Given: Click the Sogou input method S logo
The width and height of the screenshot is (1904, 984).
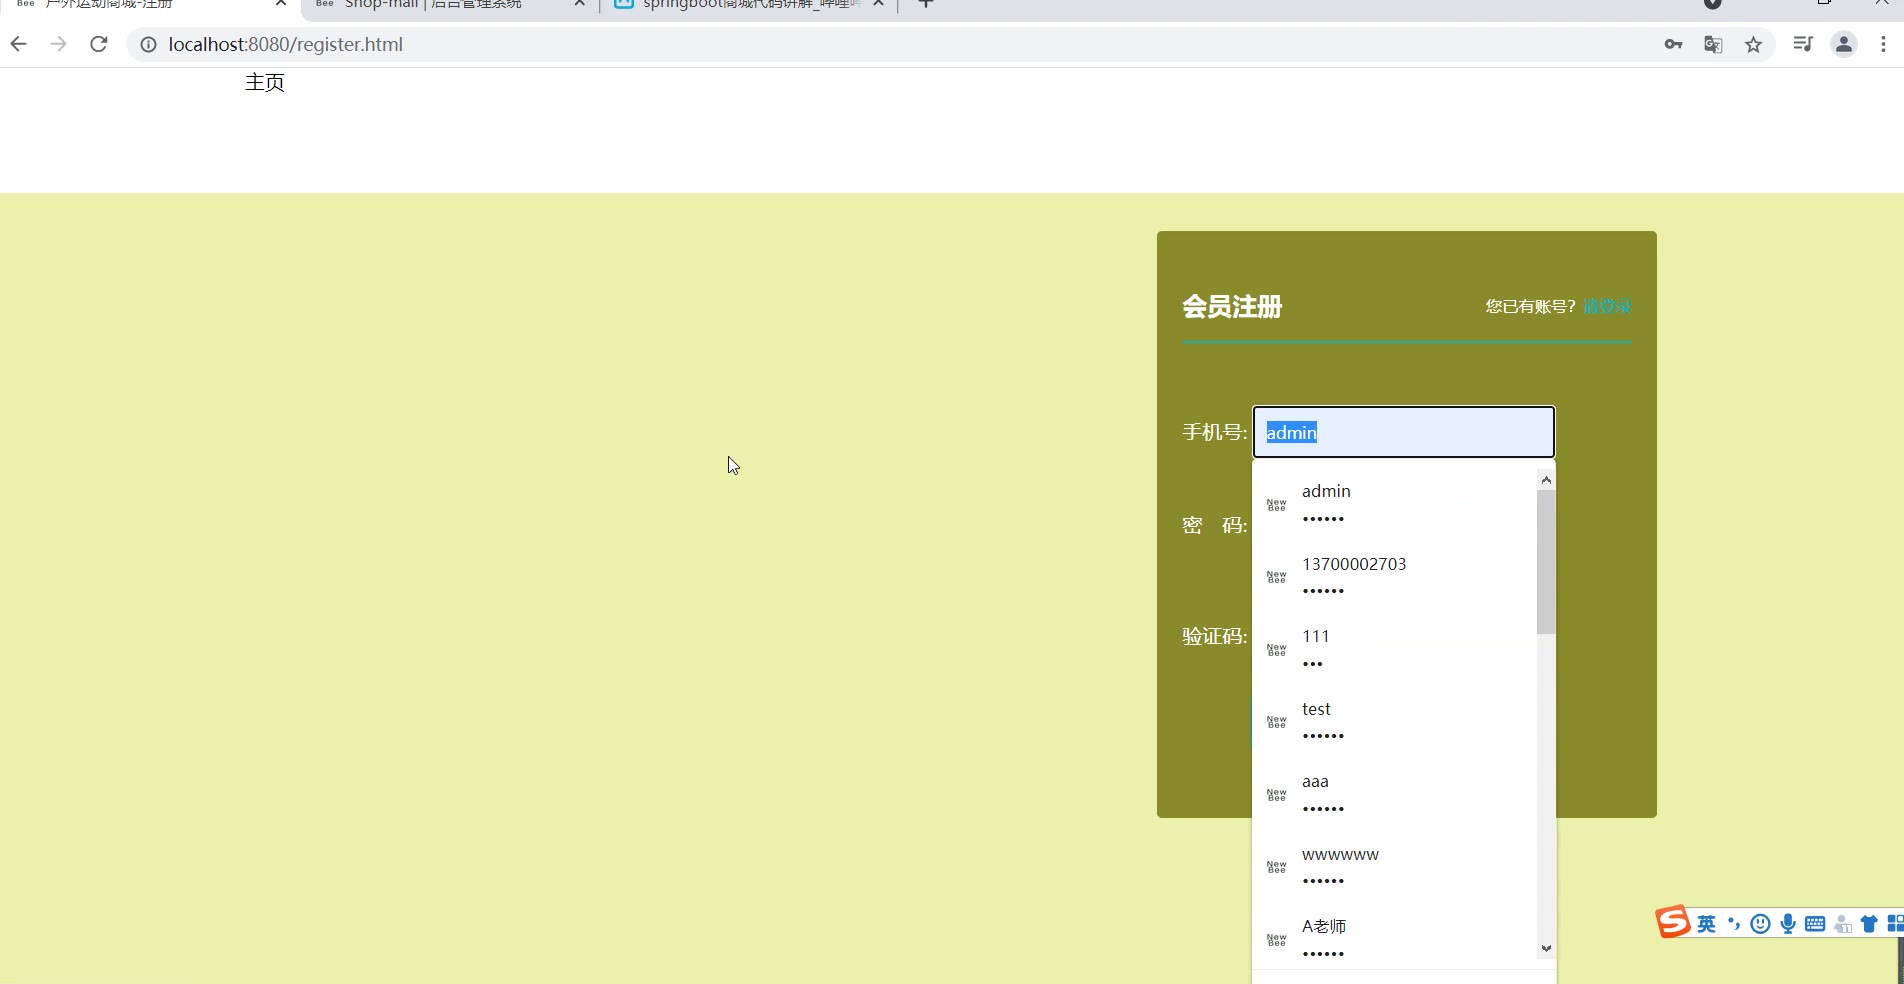Looking at the screenshot, I should (x=1672, y=921).
